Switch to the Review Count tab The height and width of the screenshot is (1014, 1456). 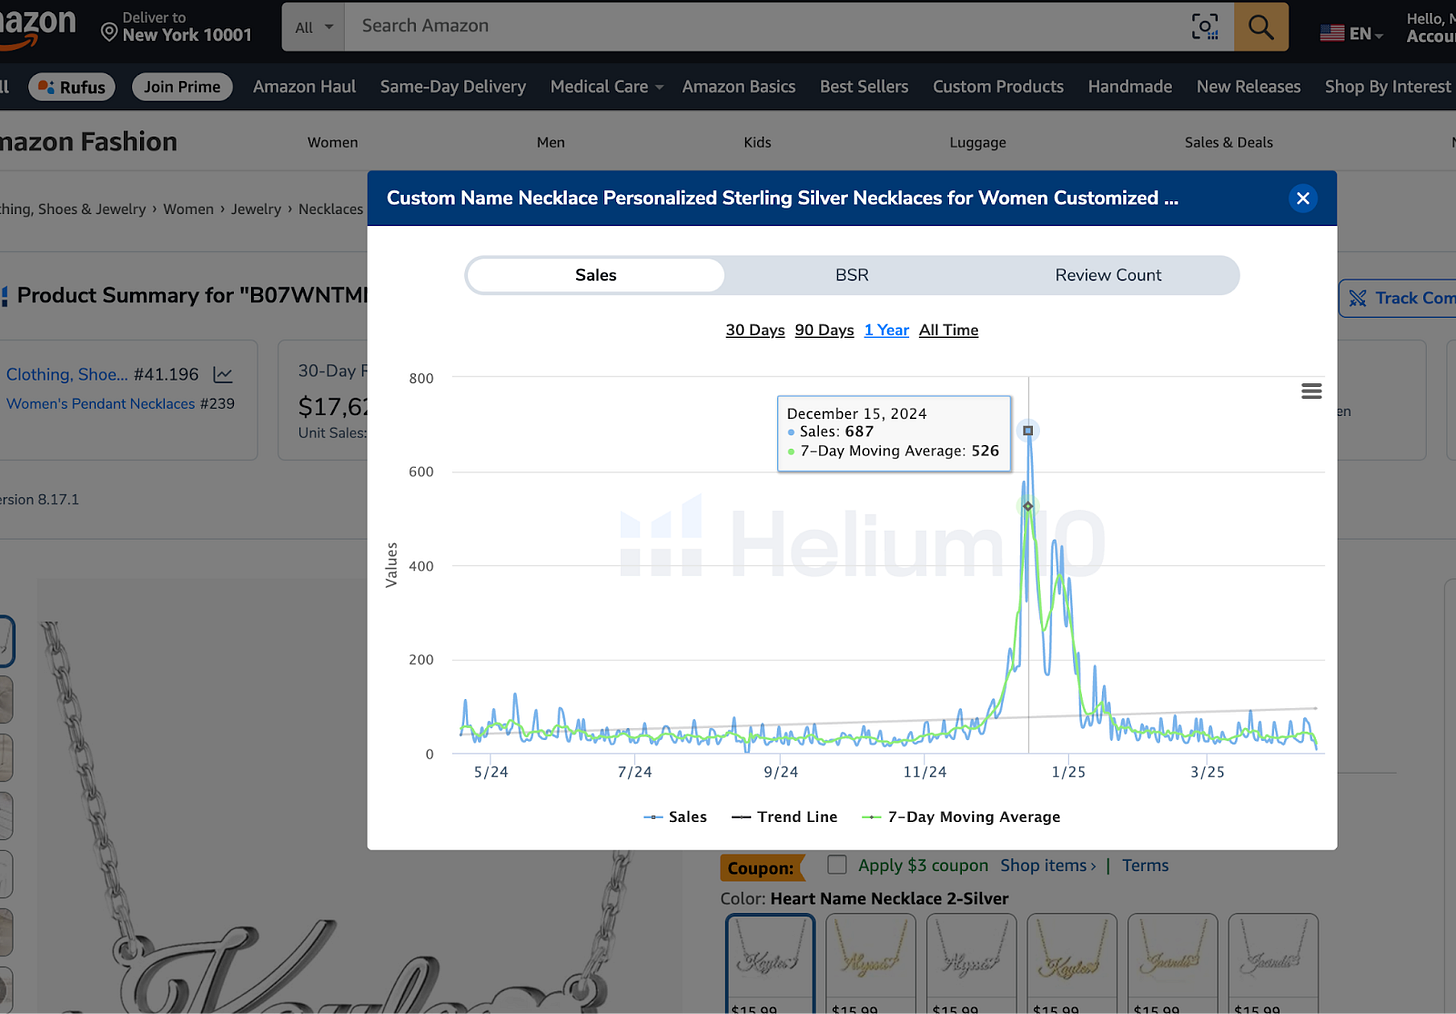[x=1108, y=275]
